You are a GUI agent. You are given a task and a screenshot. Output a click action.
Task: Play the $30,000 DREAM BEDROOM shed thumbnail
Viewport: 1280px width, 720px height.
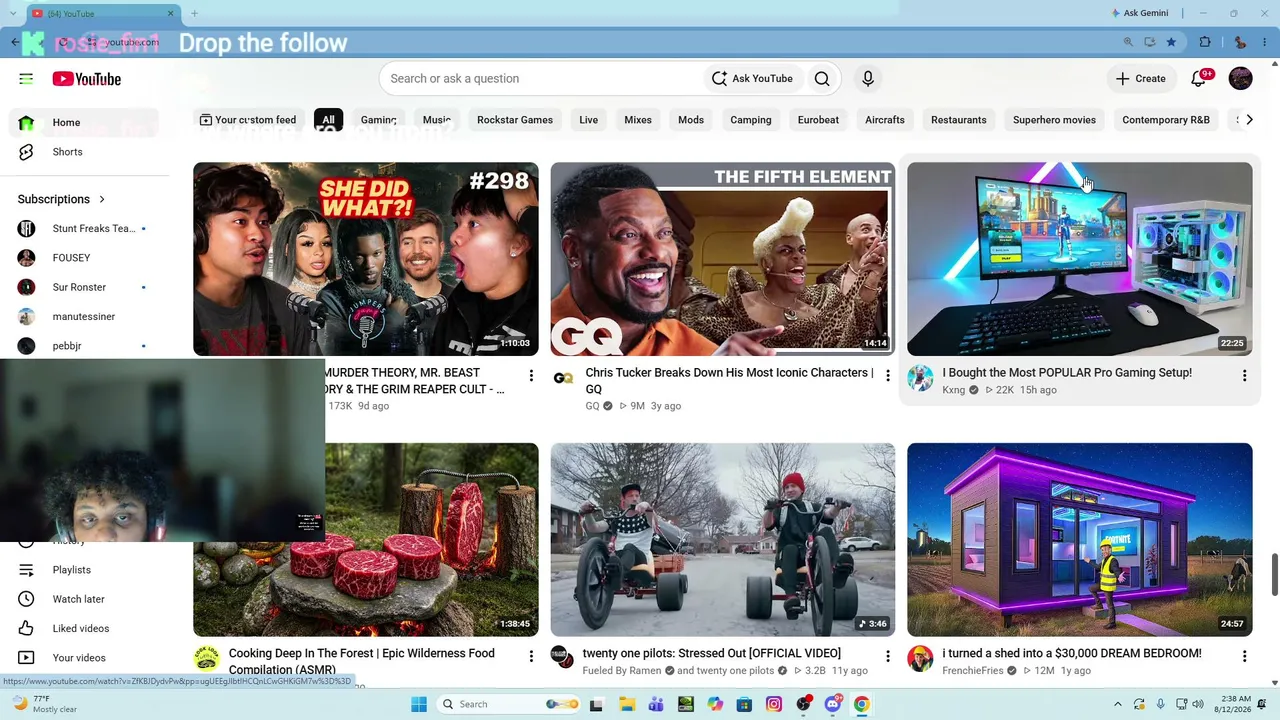tap(1080, 540)
